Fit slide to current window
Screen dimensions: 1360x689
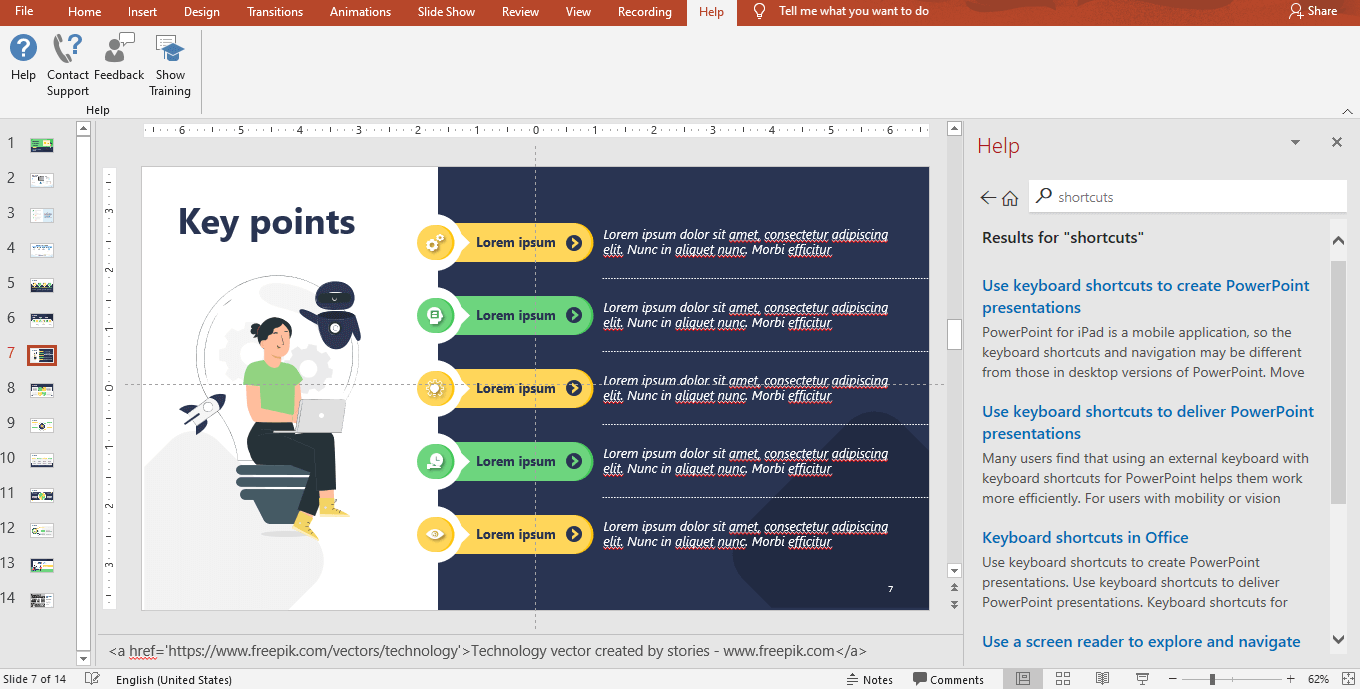(1347, 679)
